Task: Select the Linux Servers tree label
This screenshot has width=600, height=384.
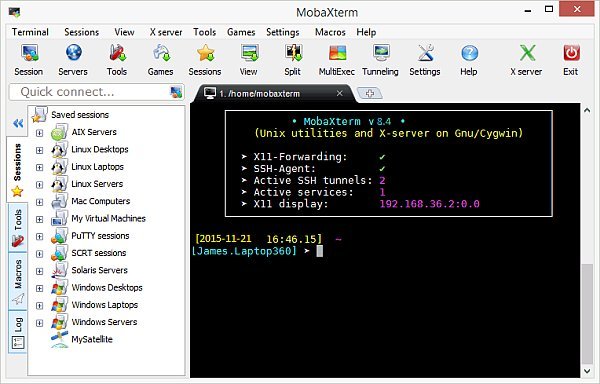Action: (x=97, y=184)
